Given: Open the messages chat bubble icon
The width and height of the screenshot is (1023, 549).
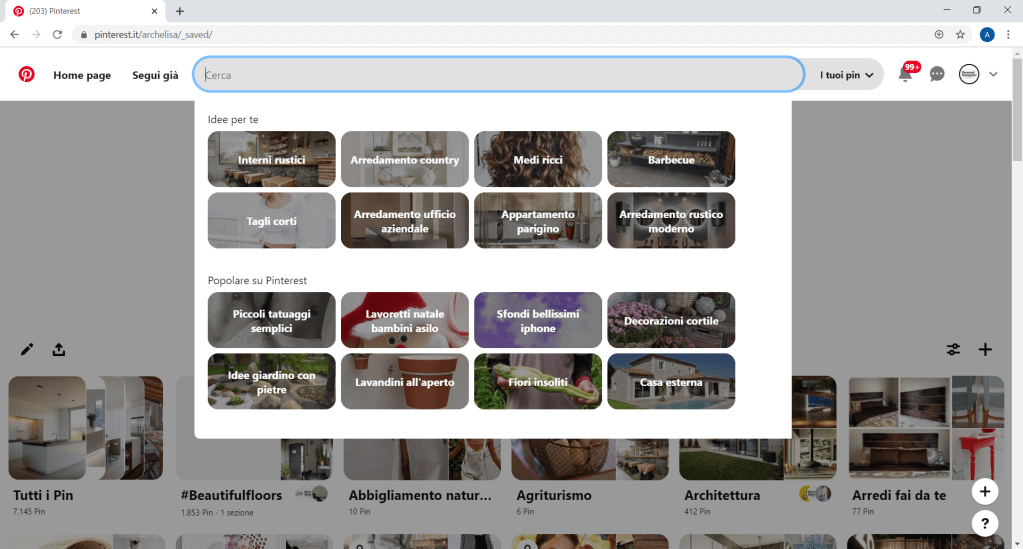Looking at the screenshot, I should 937,74.
